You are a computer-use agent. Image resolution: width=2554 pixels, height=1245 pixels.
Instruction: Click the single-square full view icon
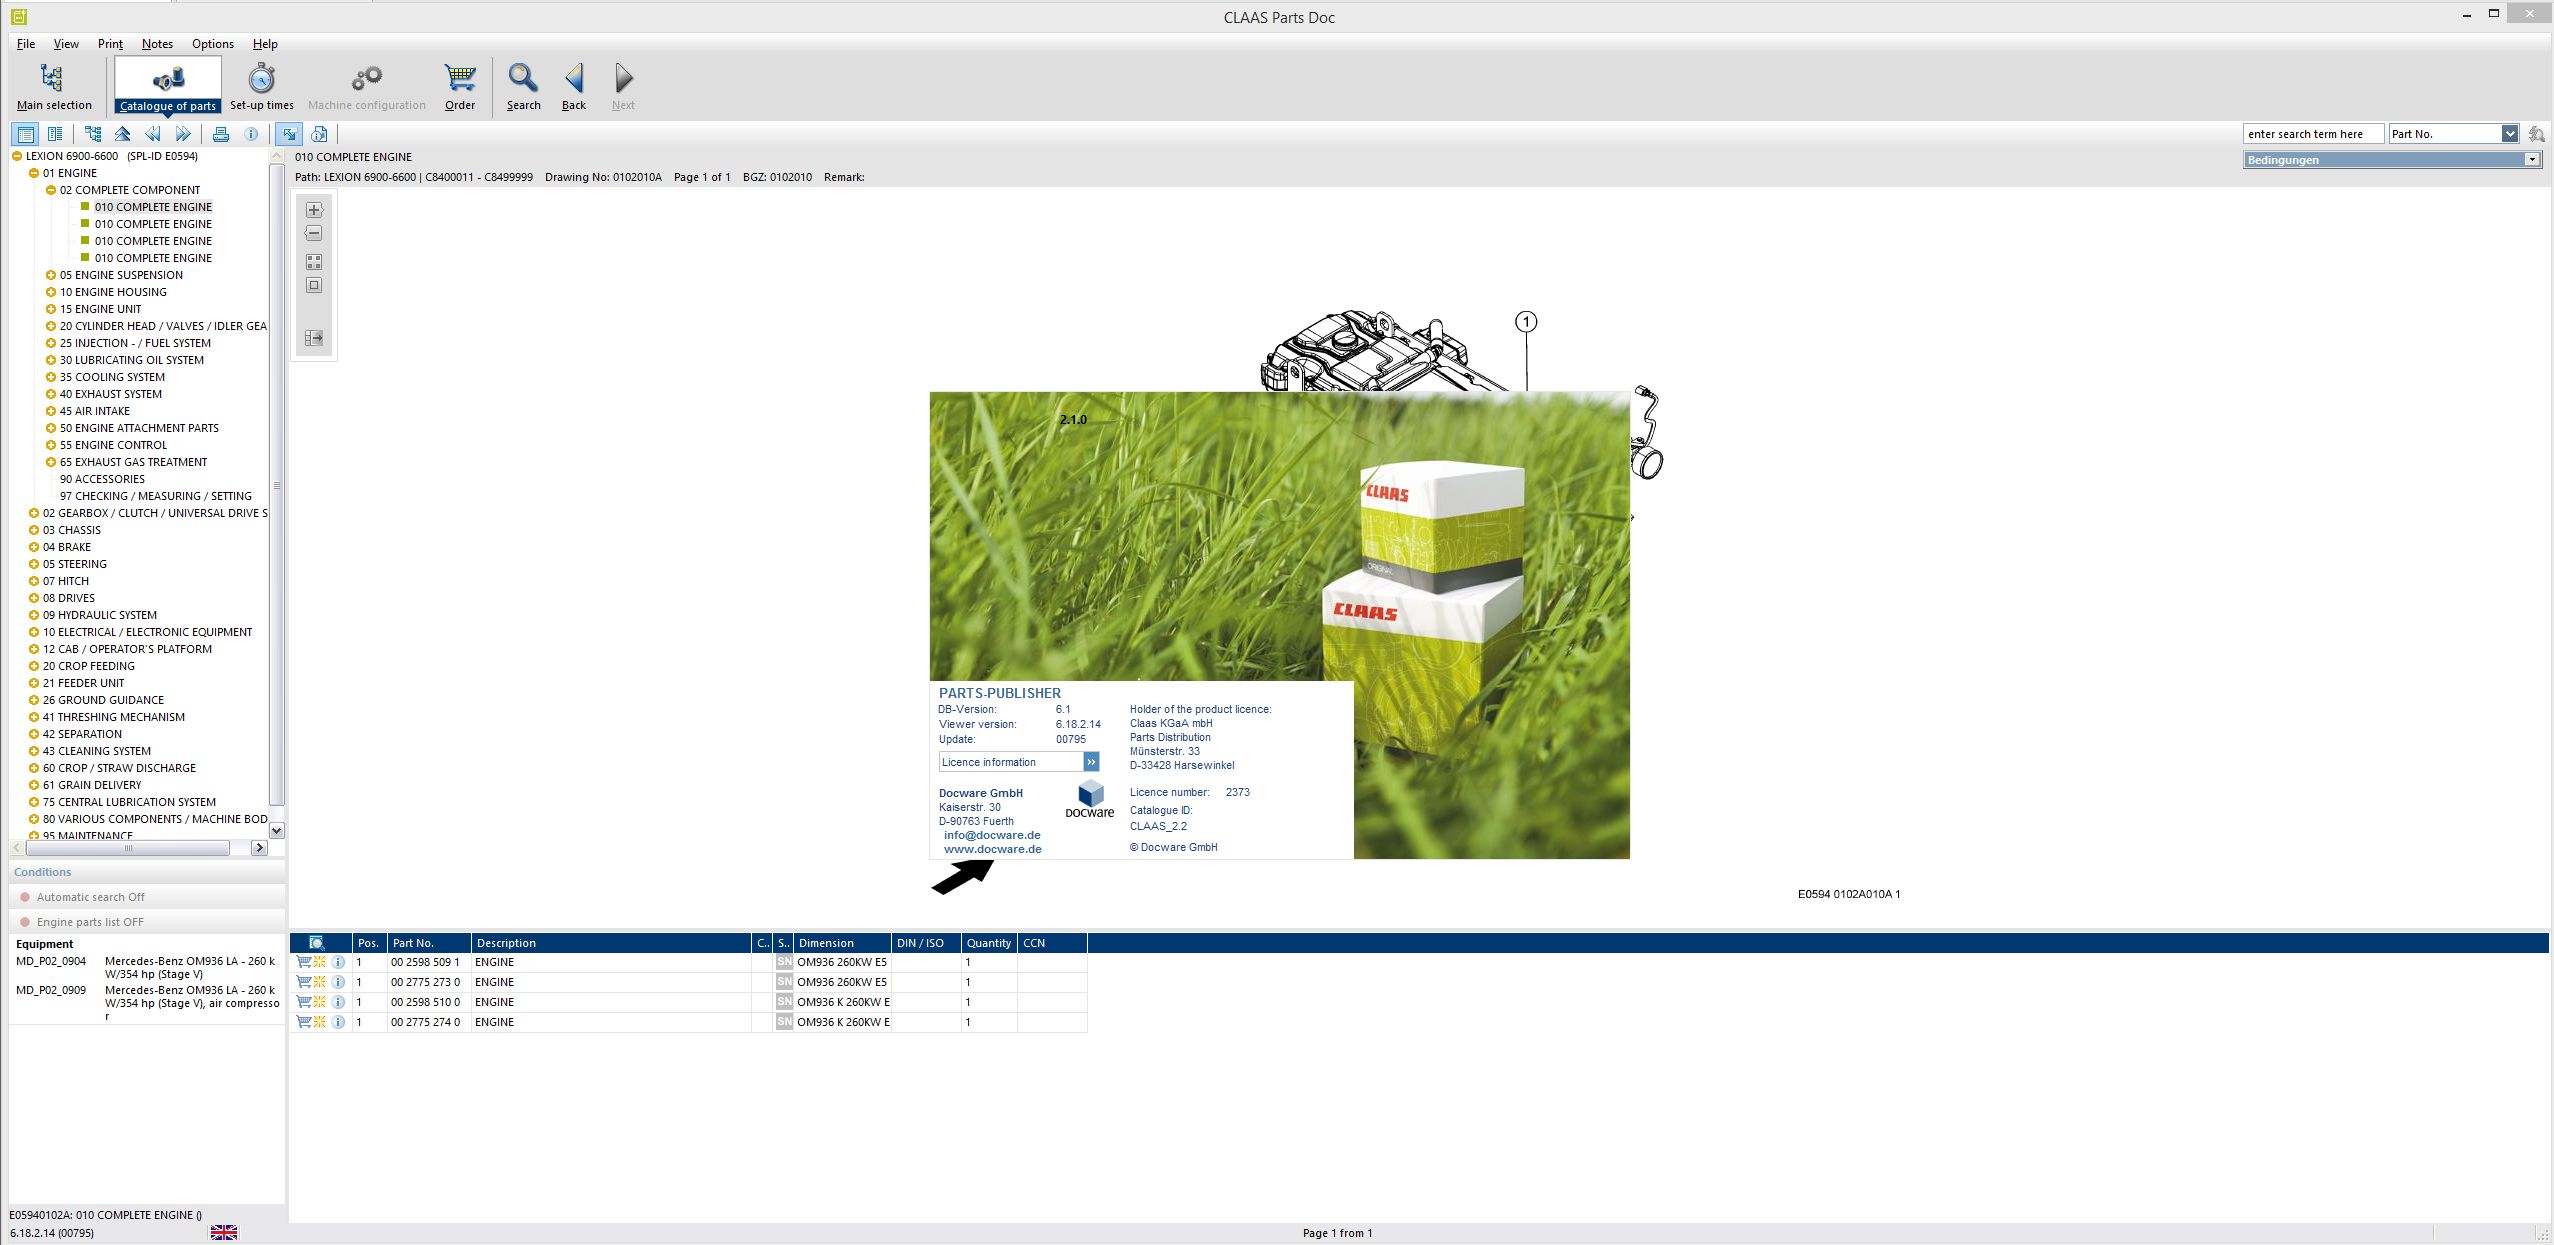pyautogui.click(x=314, y=286)
